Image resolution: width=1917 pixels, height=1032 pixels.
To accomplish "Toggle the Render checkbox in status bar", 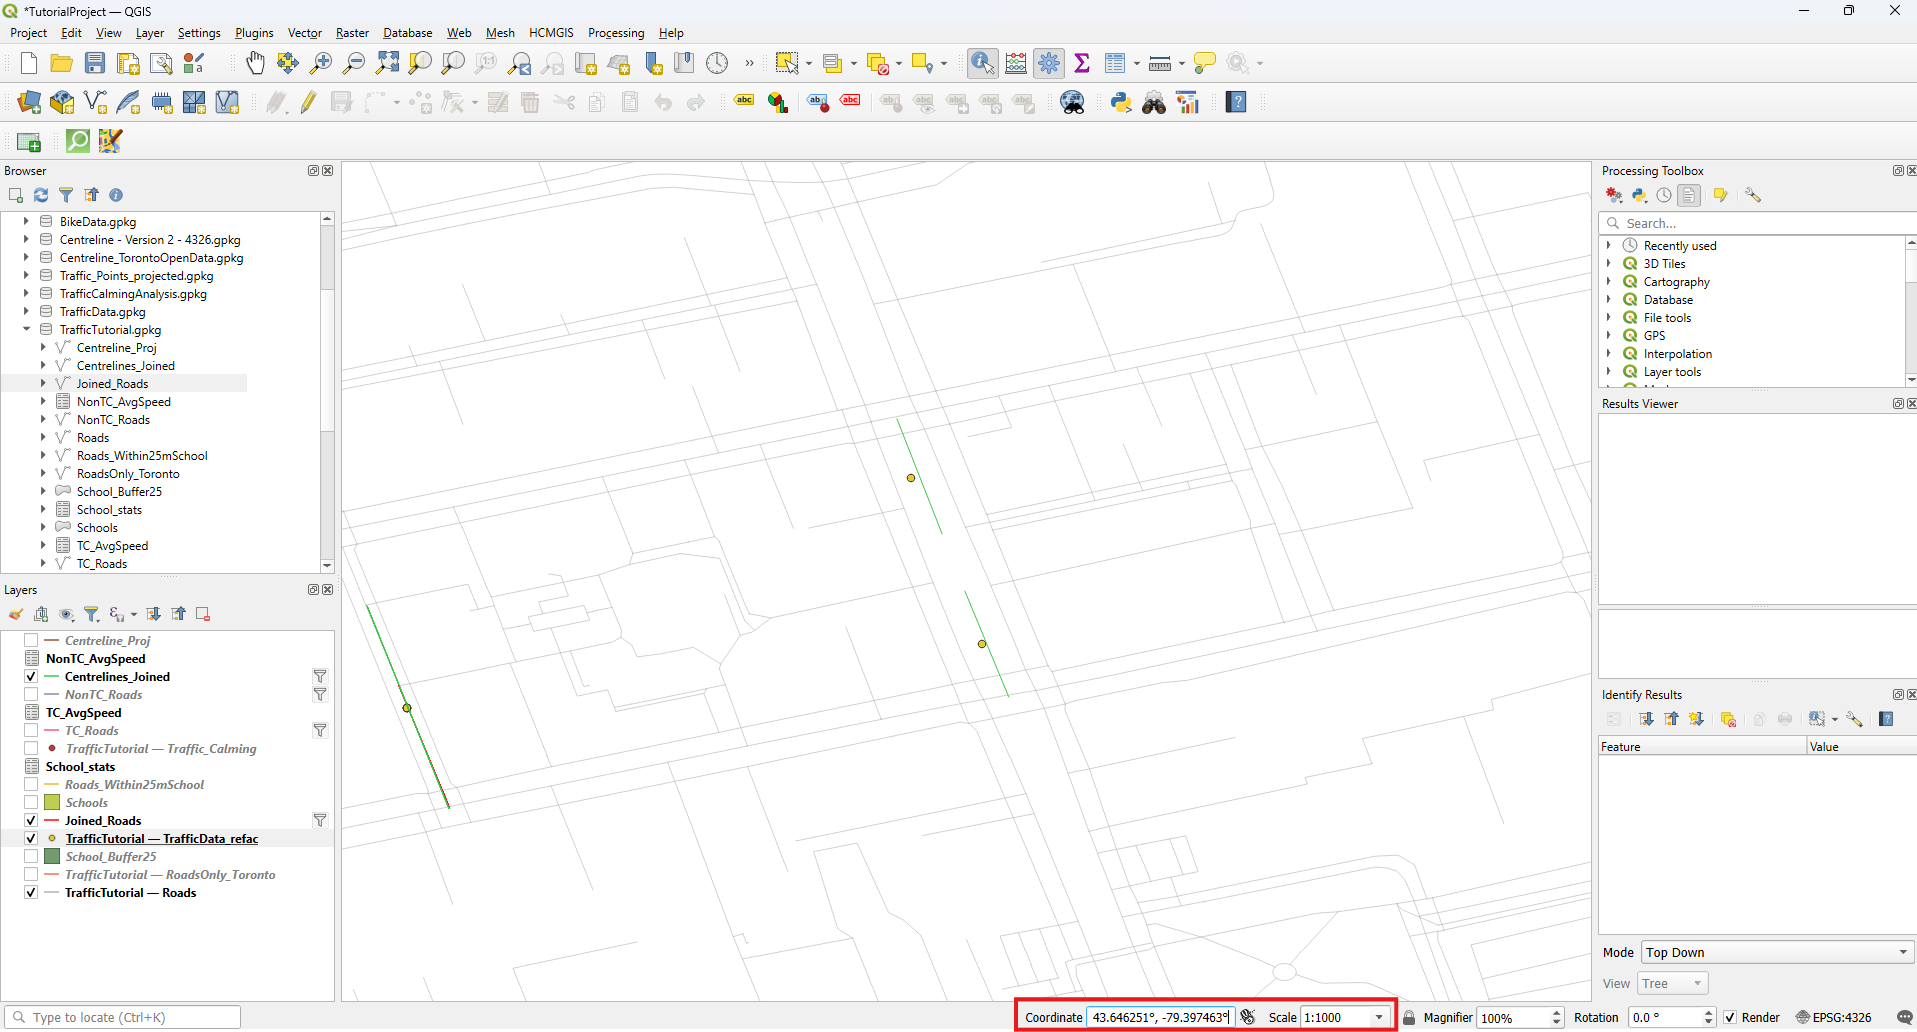I will [1730, 1017].
